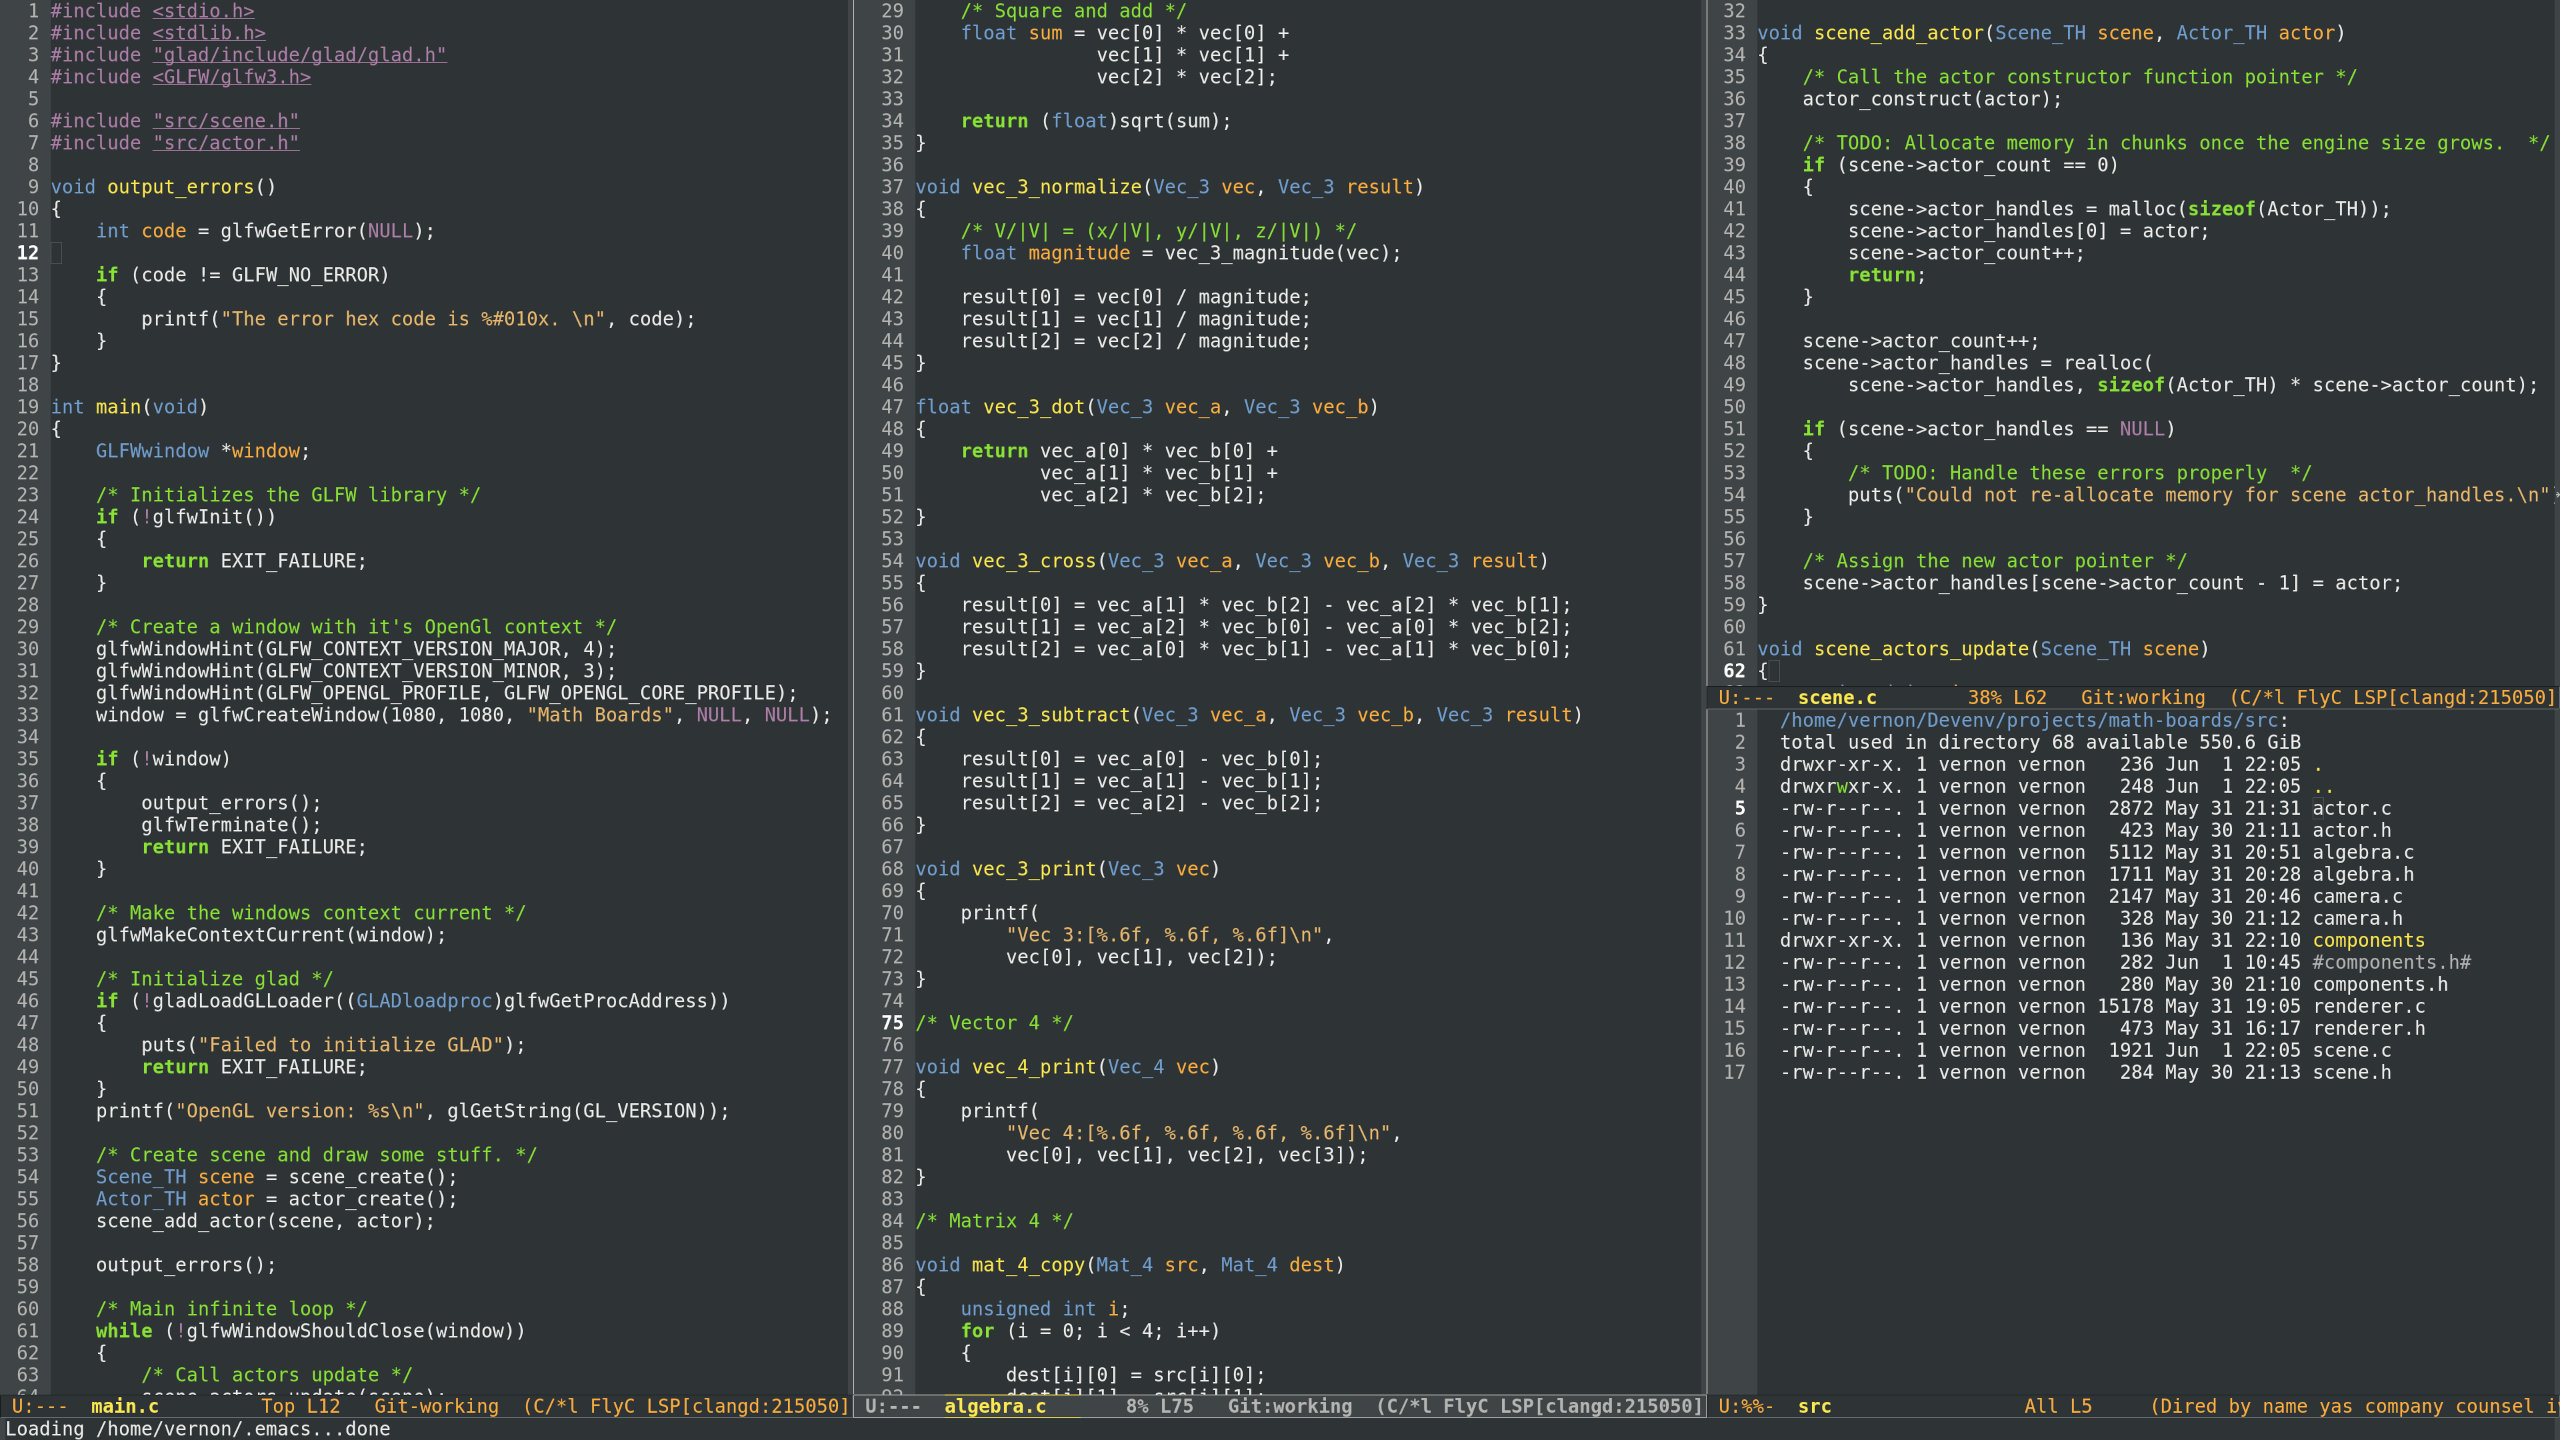Image resolution: width=2560 pixels, height=1440 pixels.
Task: Open renderer.c in the file listing
Action: coord(2368,1006)
